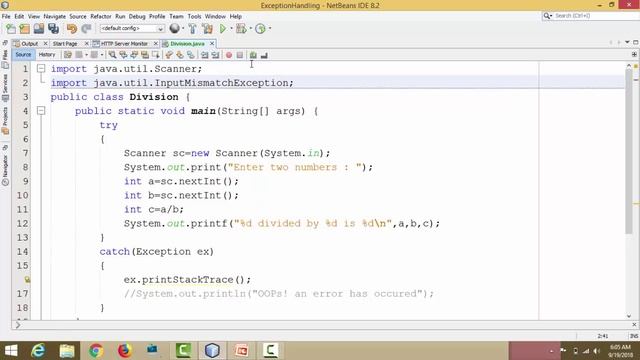
Task: Switch to the Output tab
Action: click(29, 43)
